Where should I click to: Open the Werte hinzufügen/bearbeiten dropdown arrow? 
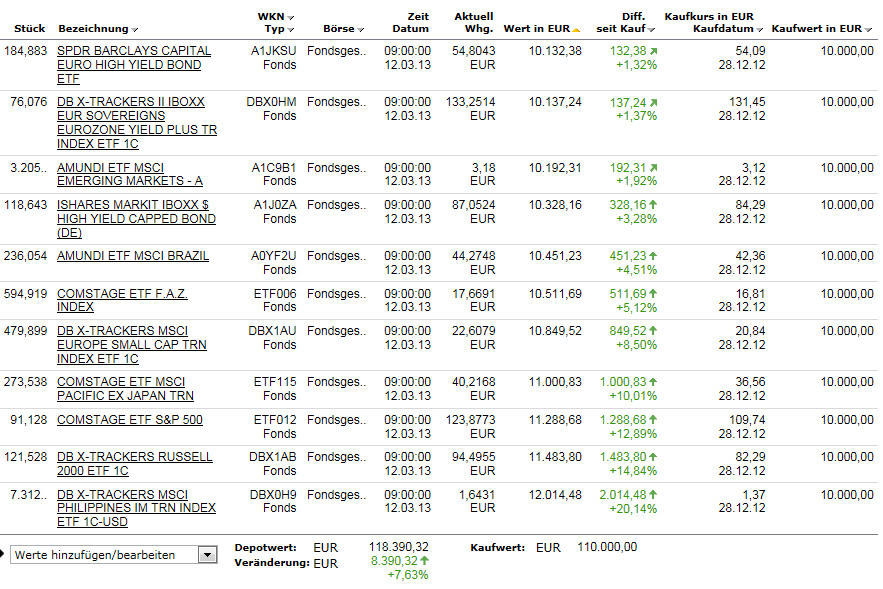[207, 555]
